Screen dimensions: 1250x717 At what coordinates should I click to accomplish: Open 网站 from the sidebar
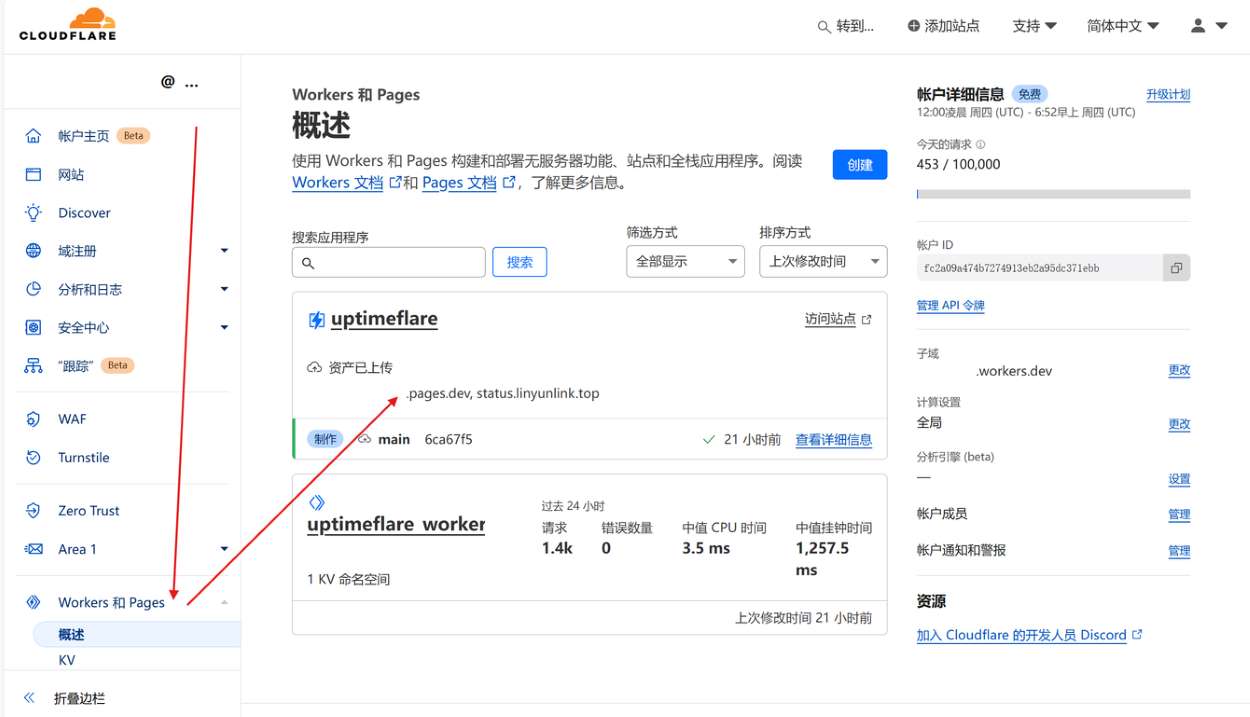click(x=71, y=175)
